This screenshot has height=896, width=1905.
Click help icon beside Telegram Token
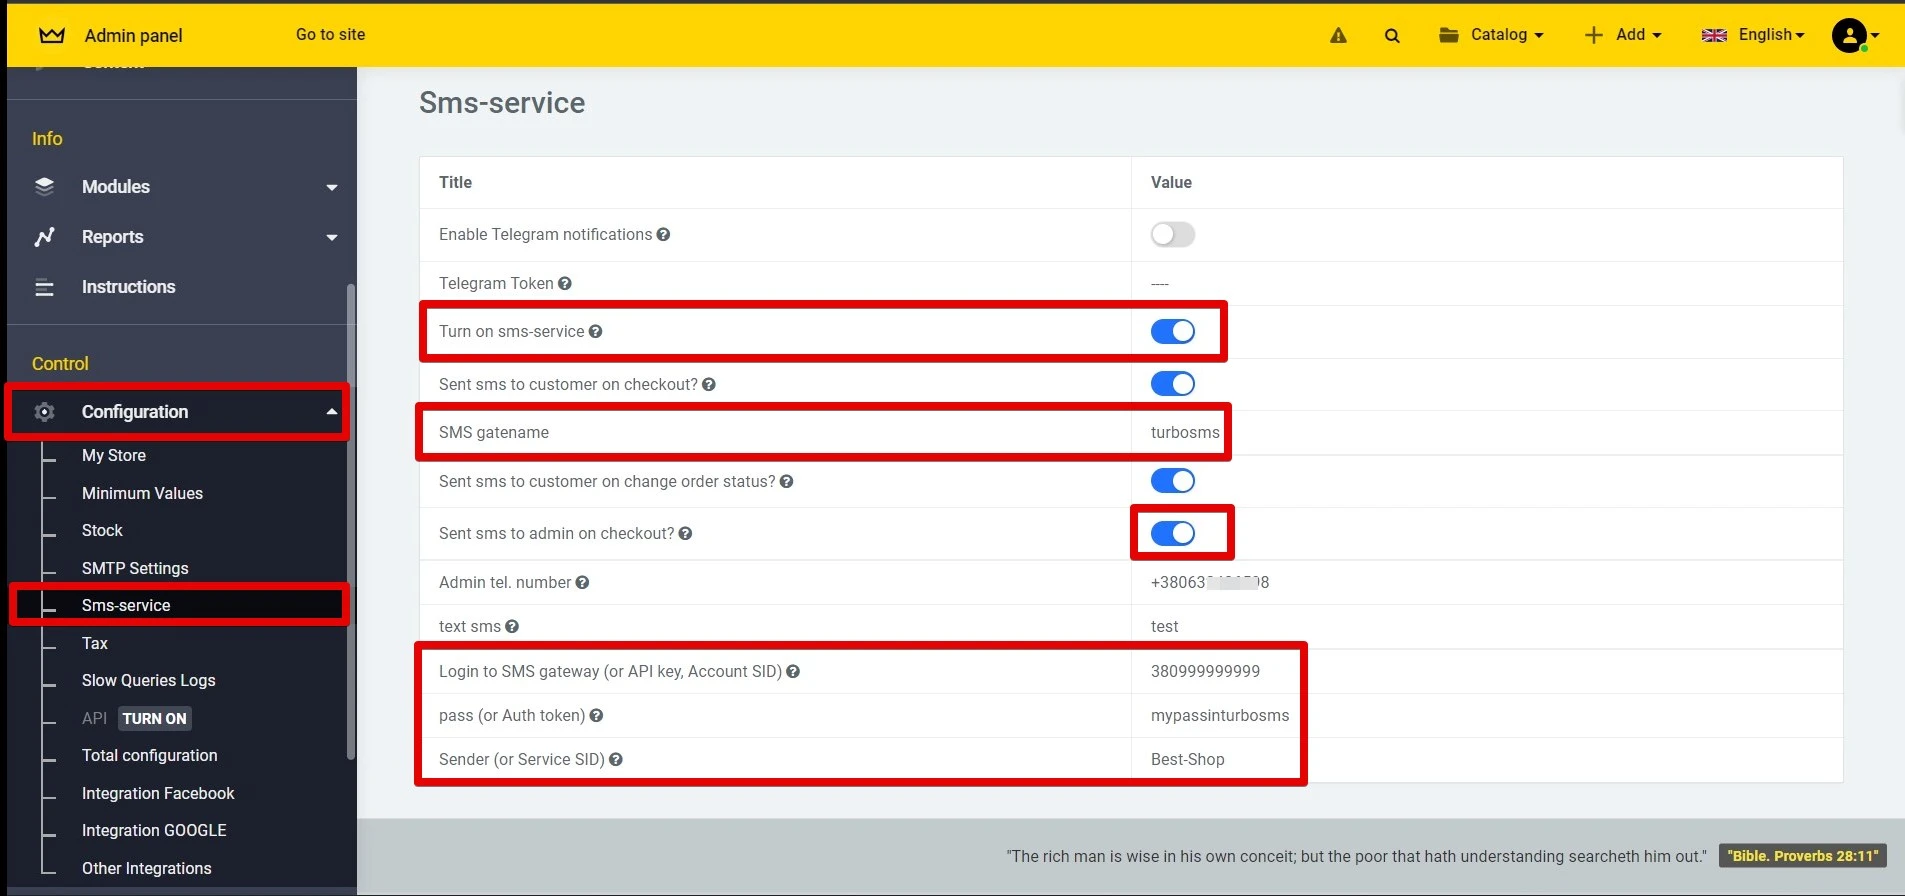[x=565, y=284]
